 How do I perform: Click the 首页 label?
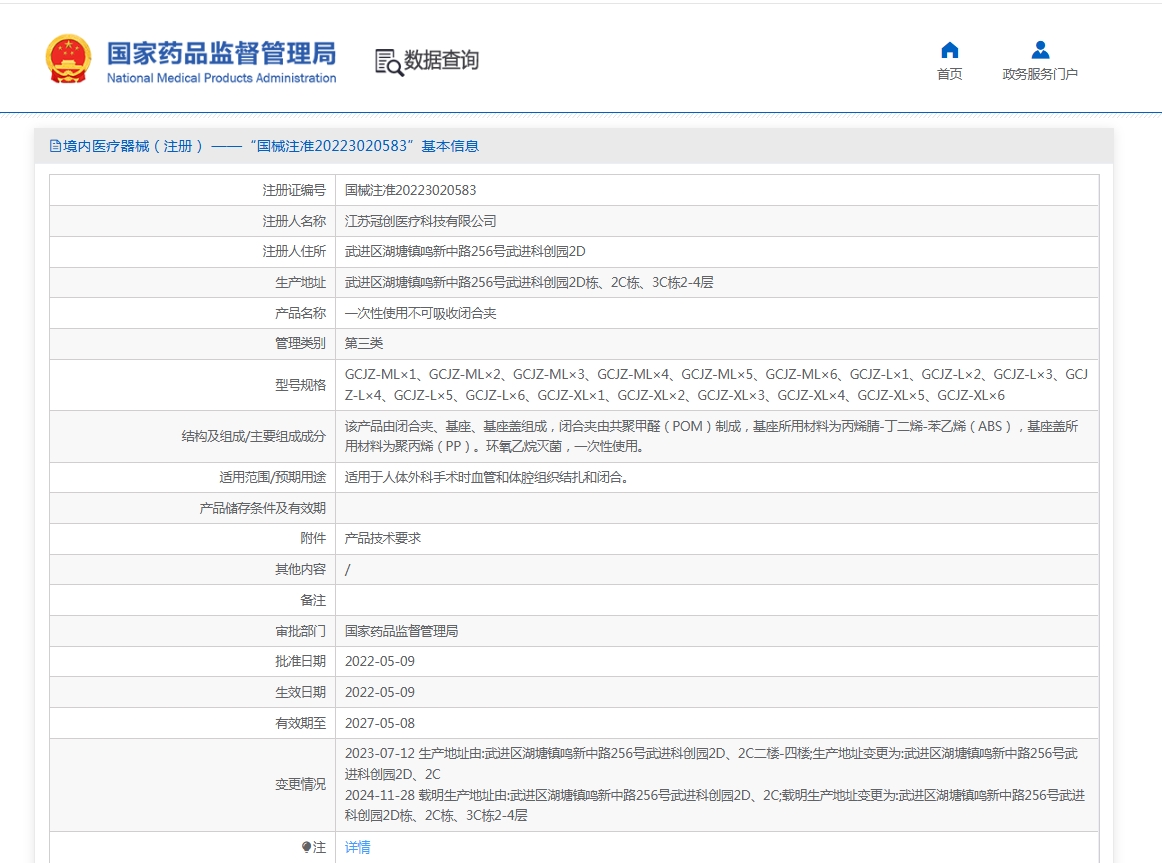(x=949, y=74)
